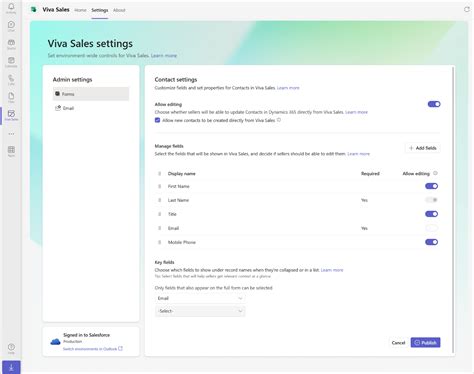Open Learn more link in Allow editing description
The image size is (474, 374).
(x=356, y=112)
